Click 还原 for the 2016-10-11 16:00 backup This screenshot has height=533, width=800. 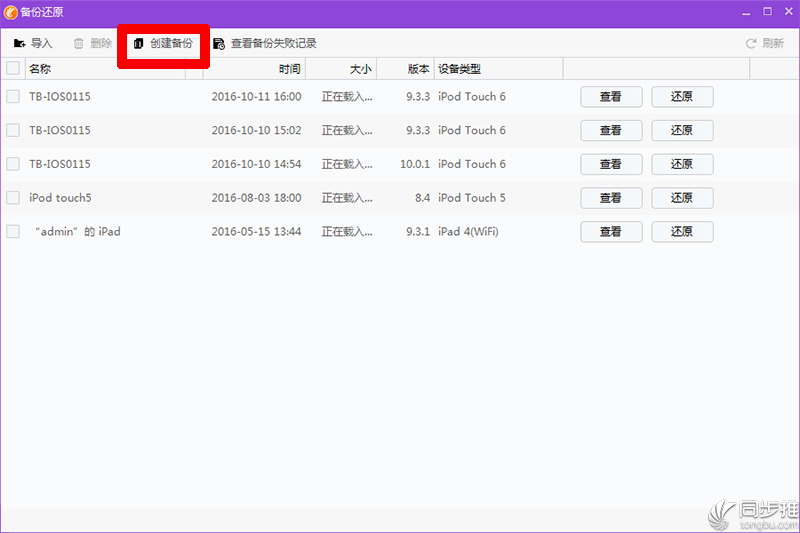[682, 96]
